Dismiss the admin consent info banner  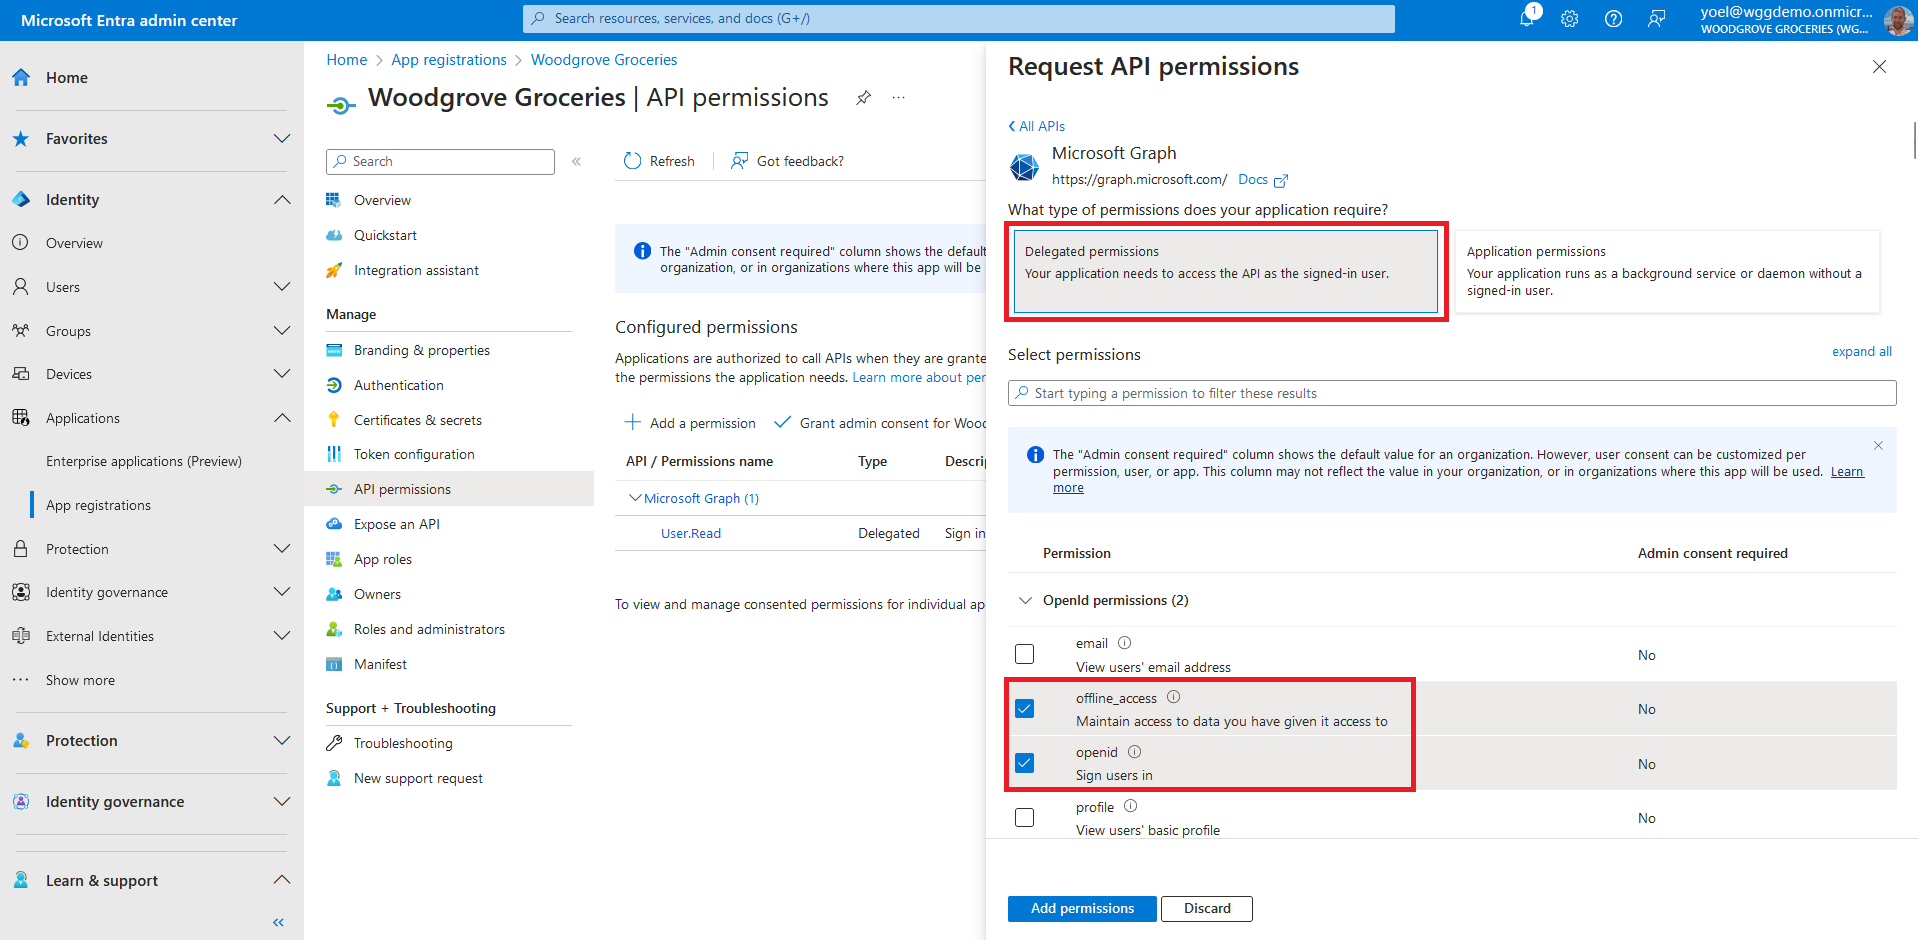point(1878,446)
